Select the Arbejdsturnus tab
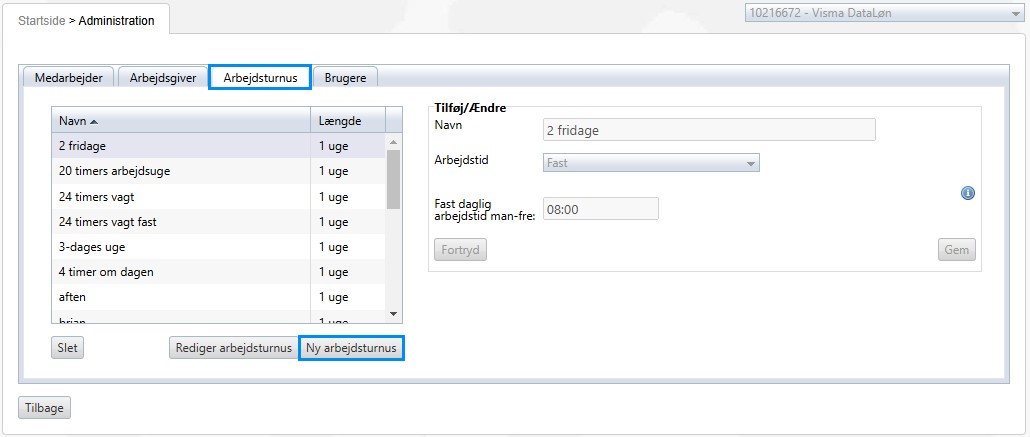This screenshot has width=1030, height=437. pyautogui.click(x=259, y=78)
